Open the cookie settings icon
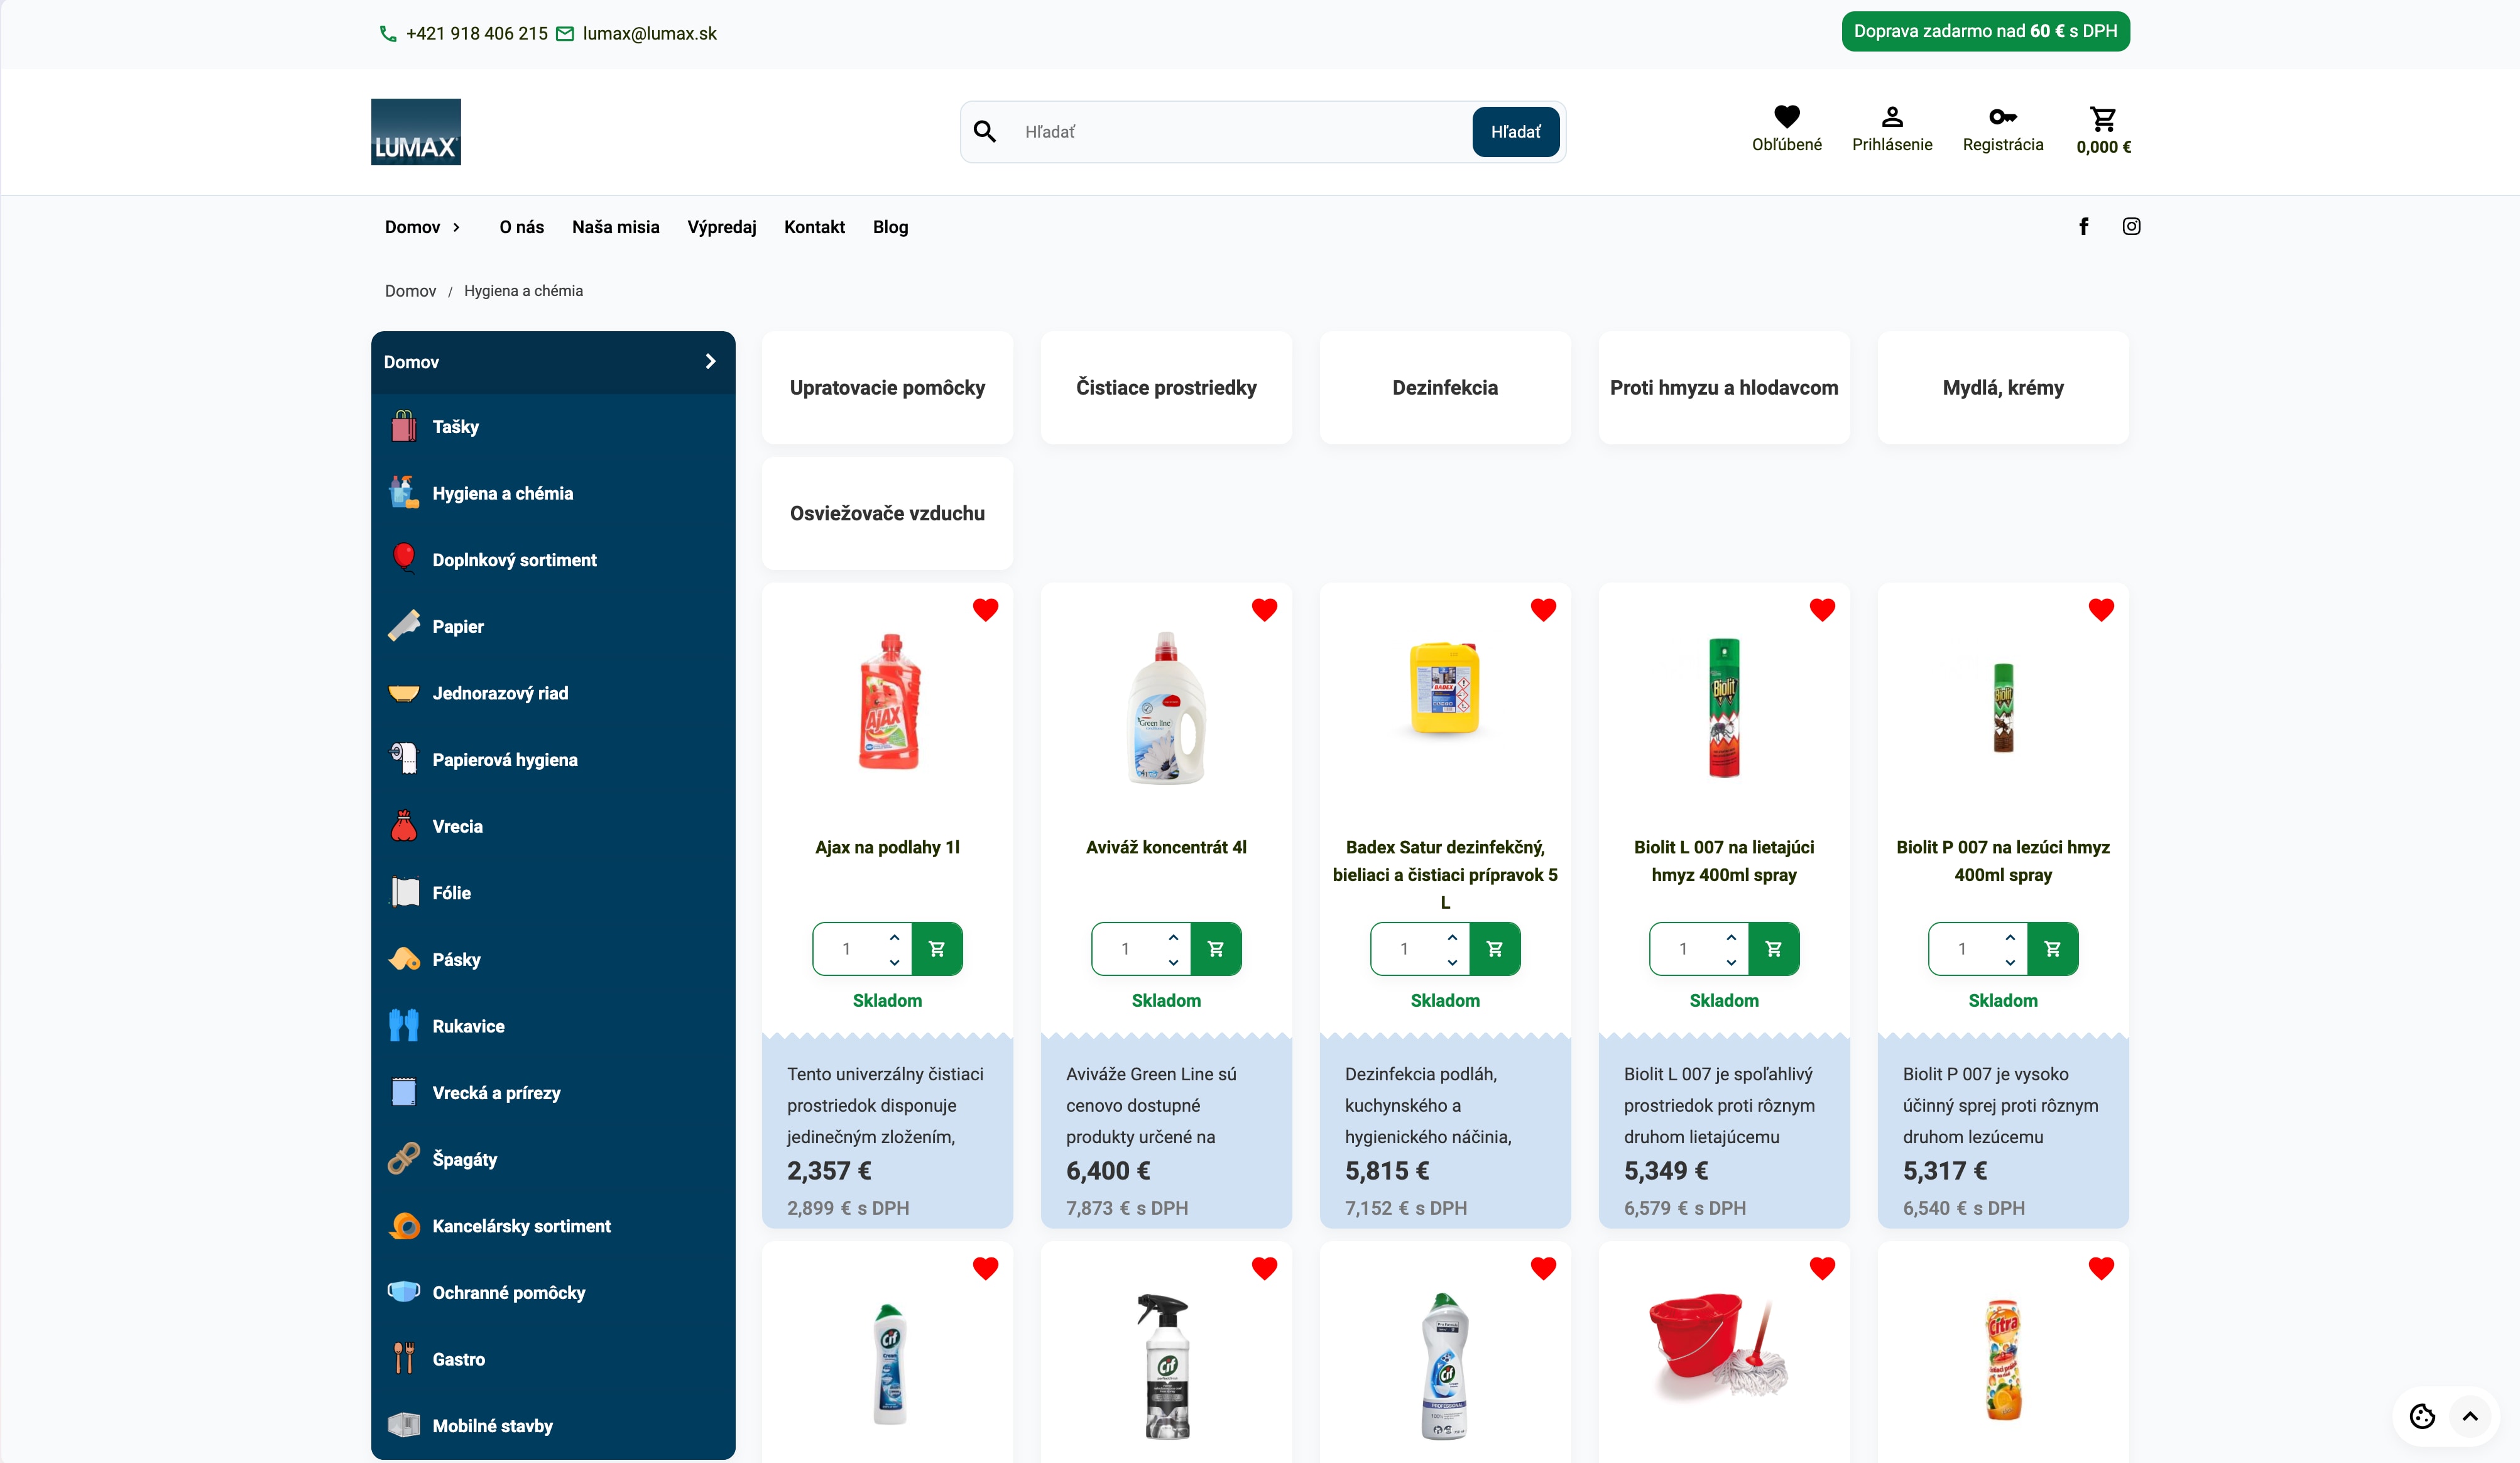Screen dimensions: 2520x1463 [2421, 1416]
